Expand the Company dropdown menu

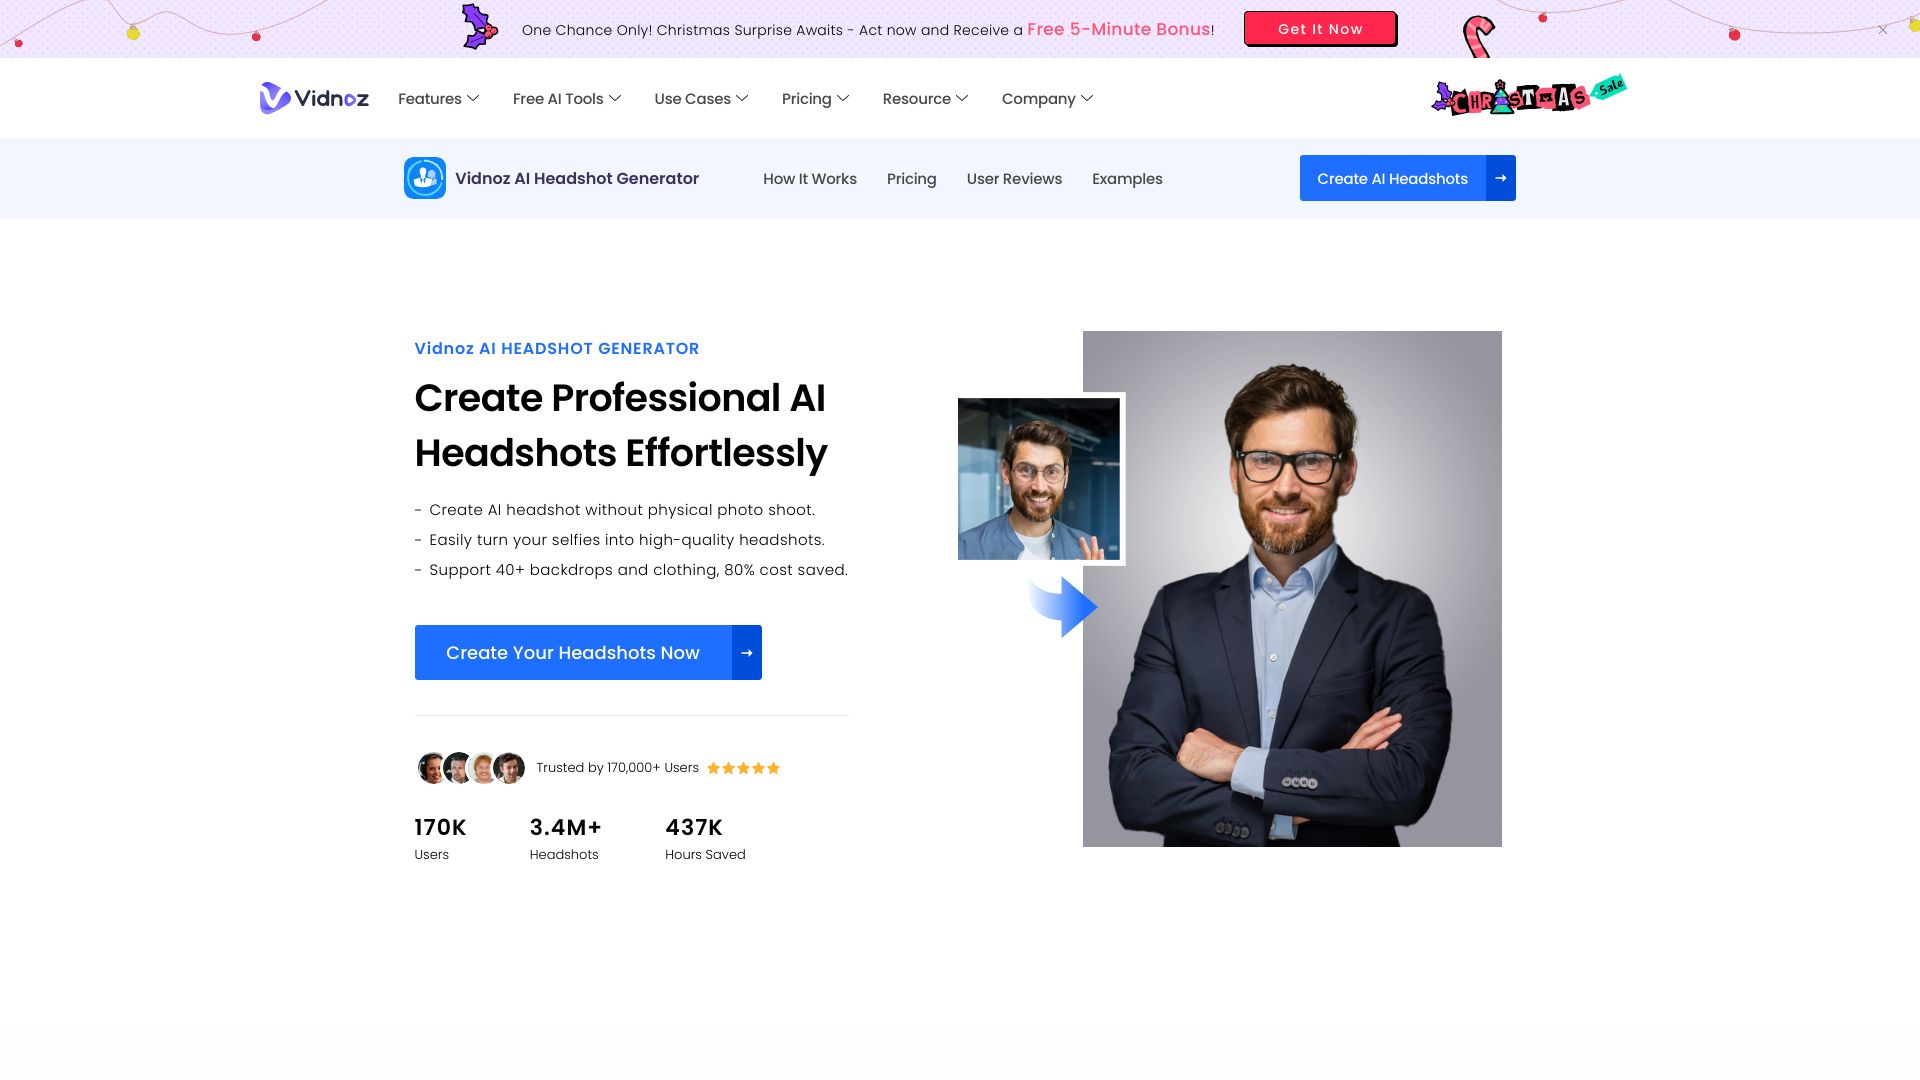coord(1046,98)
